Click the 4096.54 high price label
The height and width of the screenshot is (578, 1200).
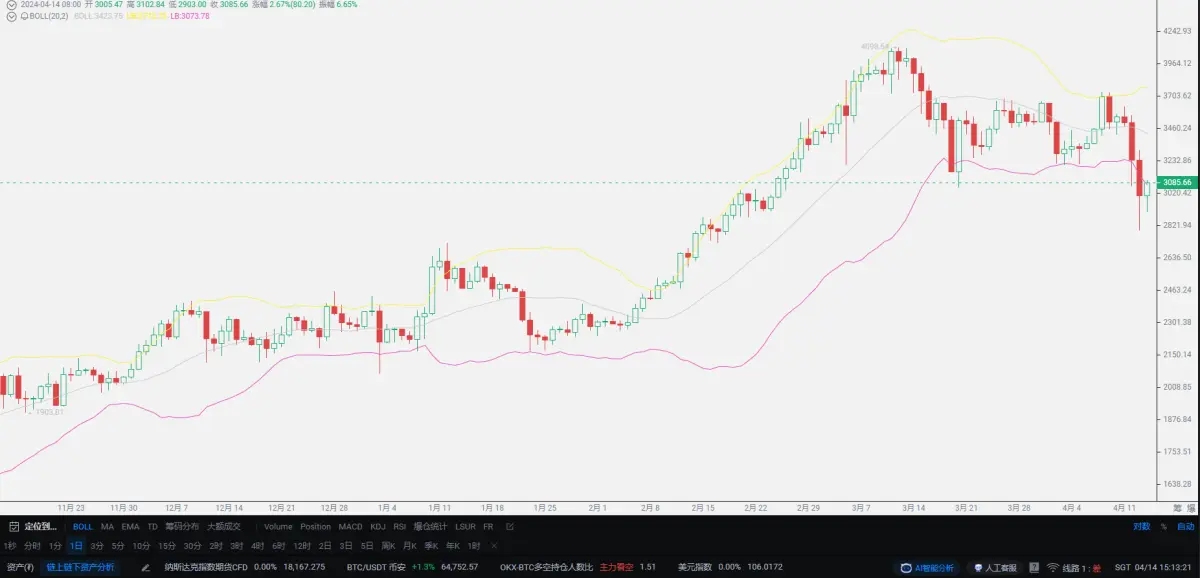tap(875, 46)
